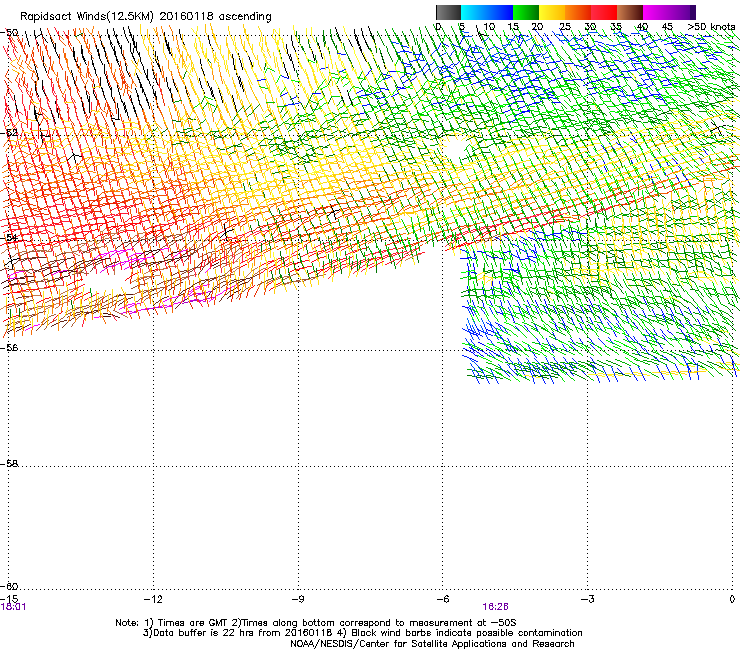Click the '-3' longitude axis label
The width and height of the screenshot is (740, 650).
click(x=587, y=599)
